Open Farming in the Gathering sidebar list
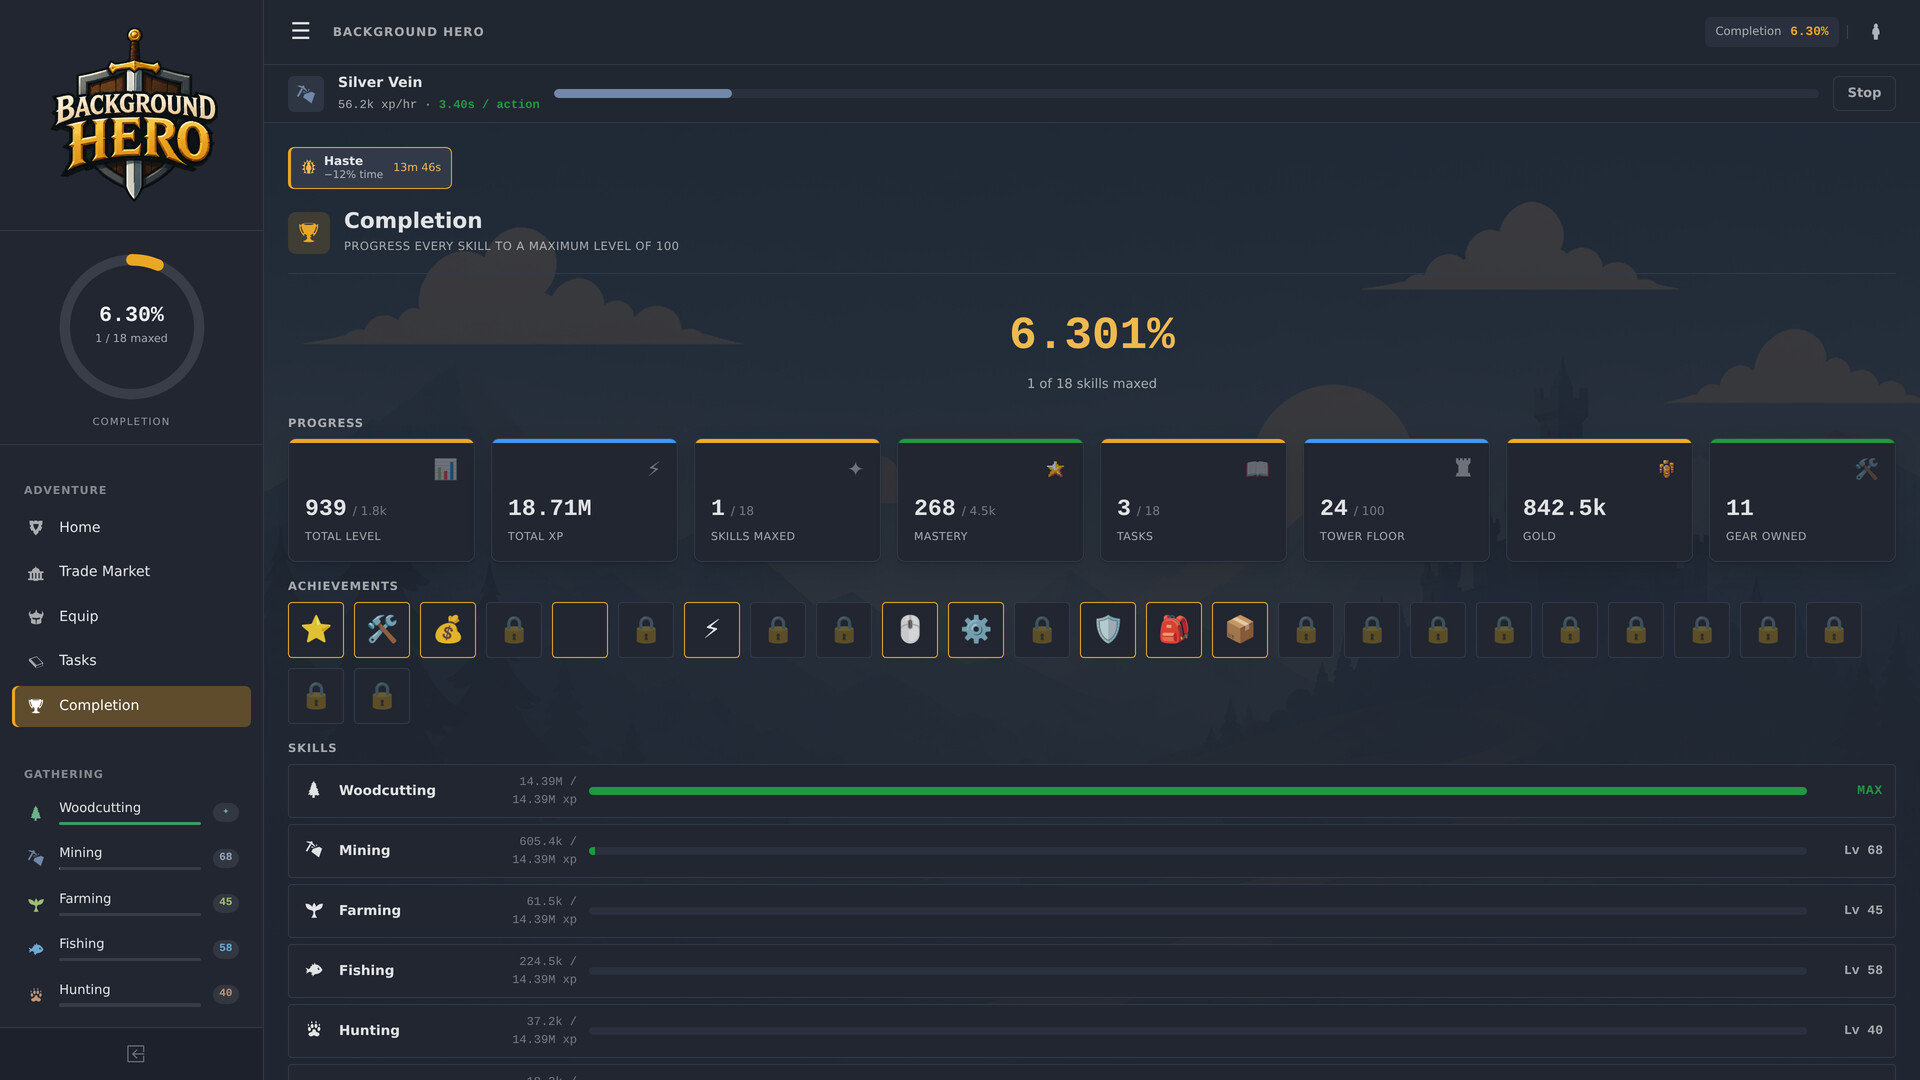Screen dimensions: 1920x1080 [x=131, y=903]
